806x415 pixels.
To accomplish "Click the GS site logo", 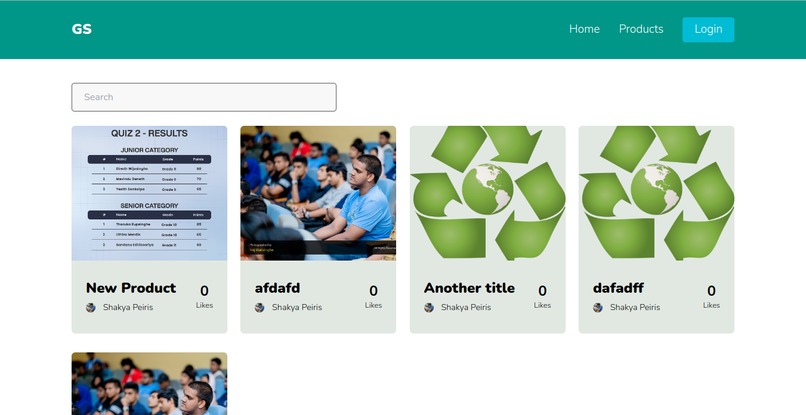I will [82, 29].
